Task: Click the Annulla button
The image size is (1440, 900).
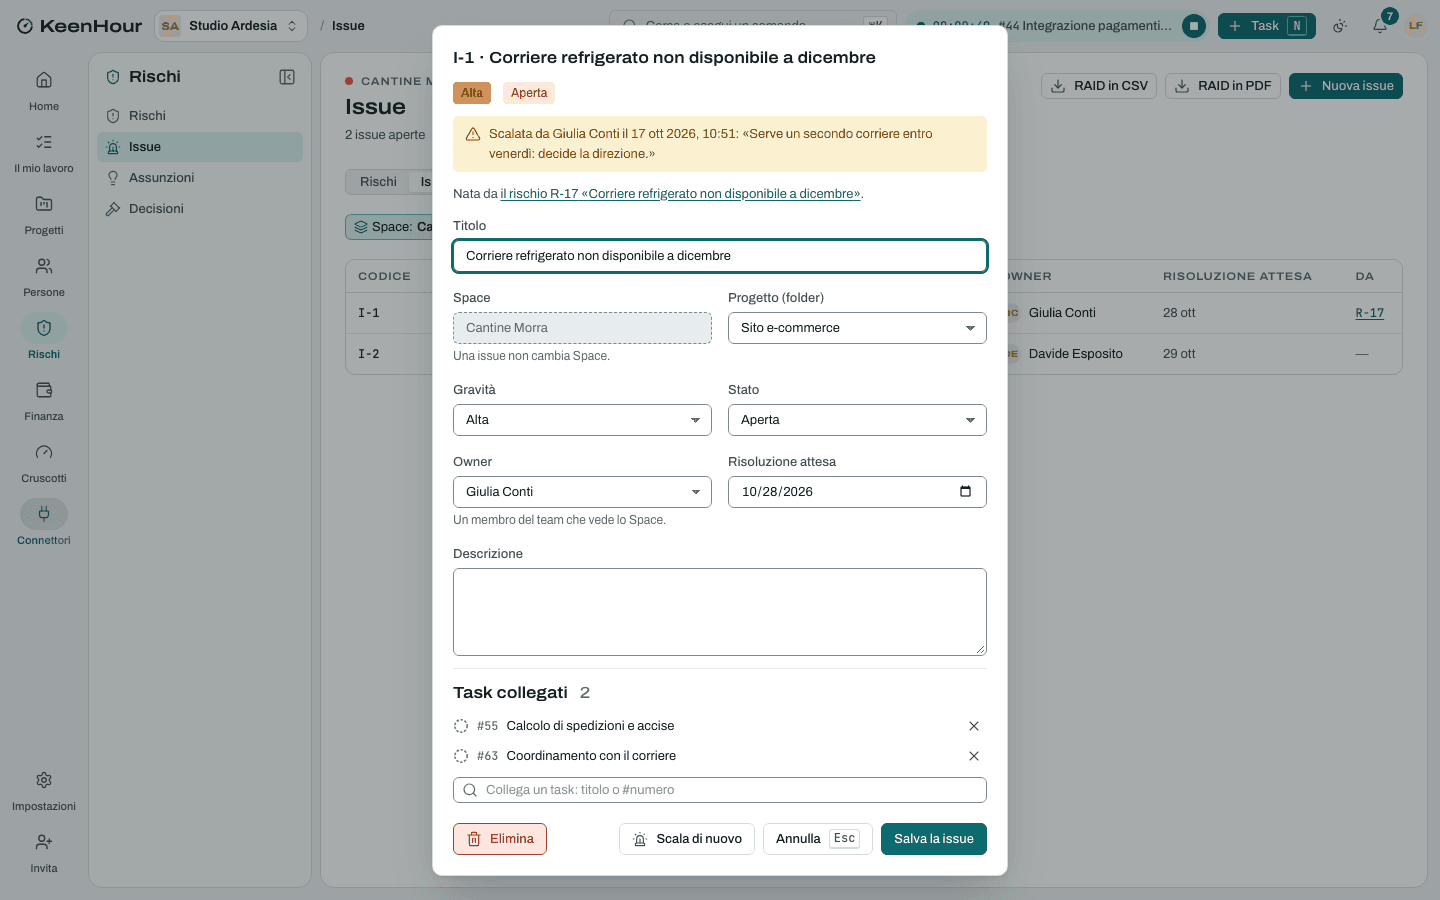Action: 818,839
